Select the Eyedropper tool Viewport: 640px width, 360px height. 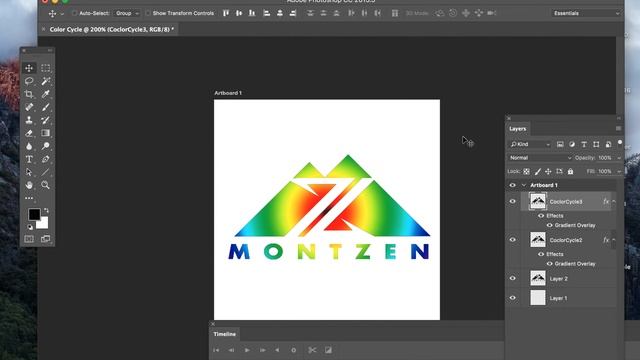pyautogui.click(x=45, y=94)
